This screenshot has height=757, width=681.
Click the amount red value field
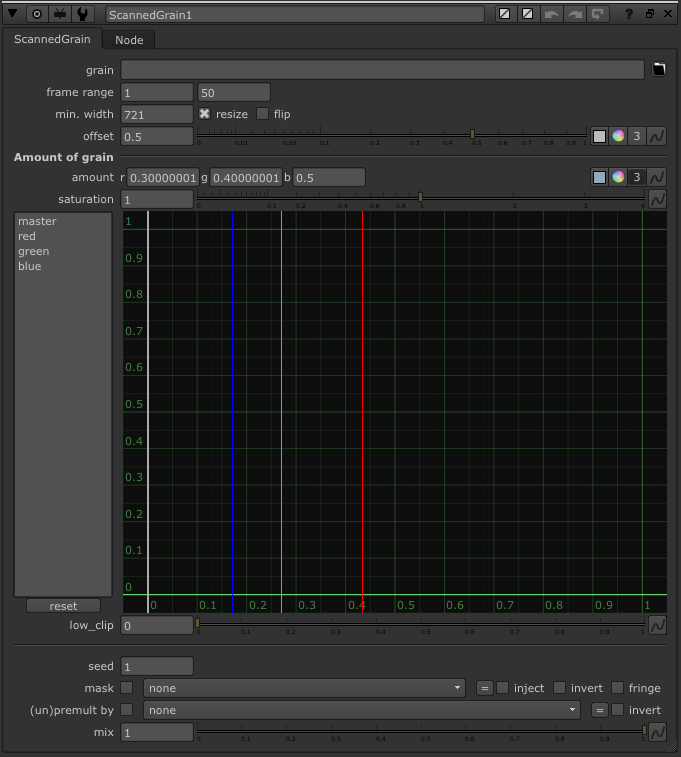pos(163,178)
